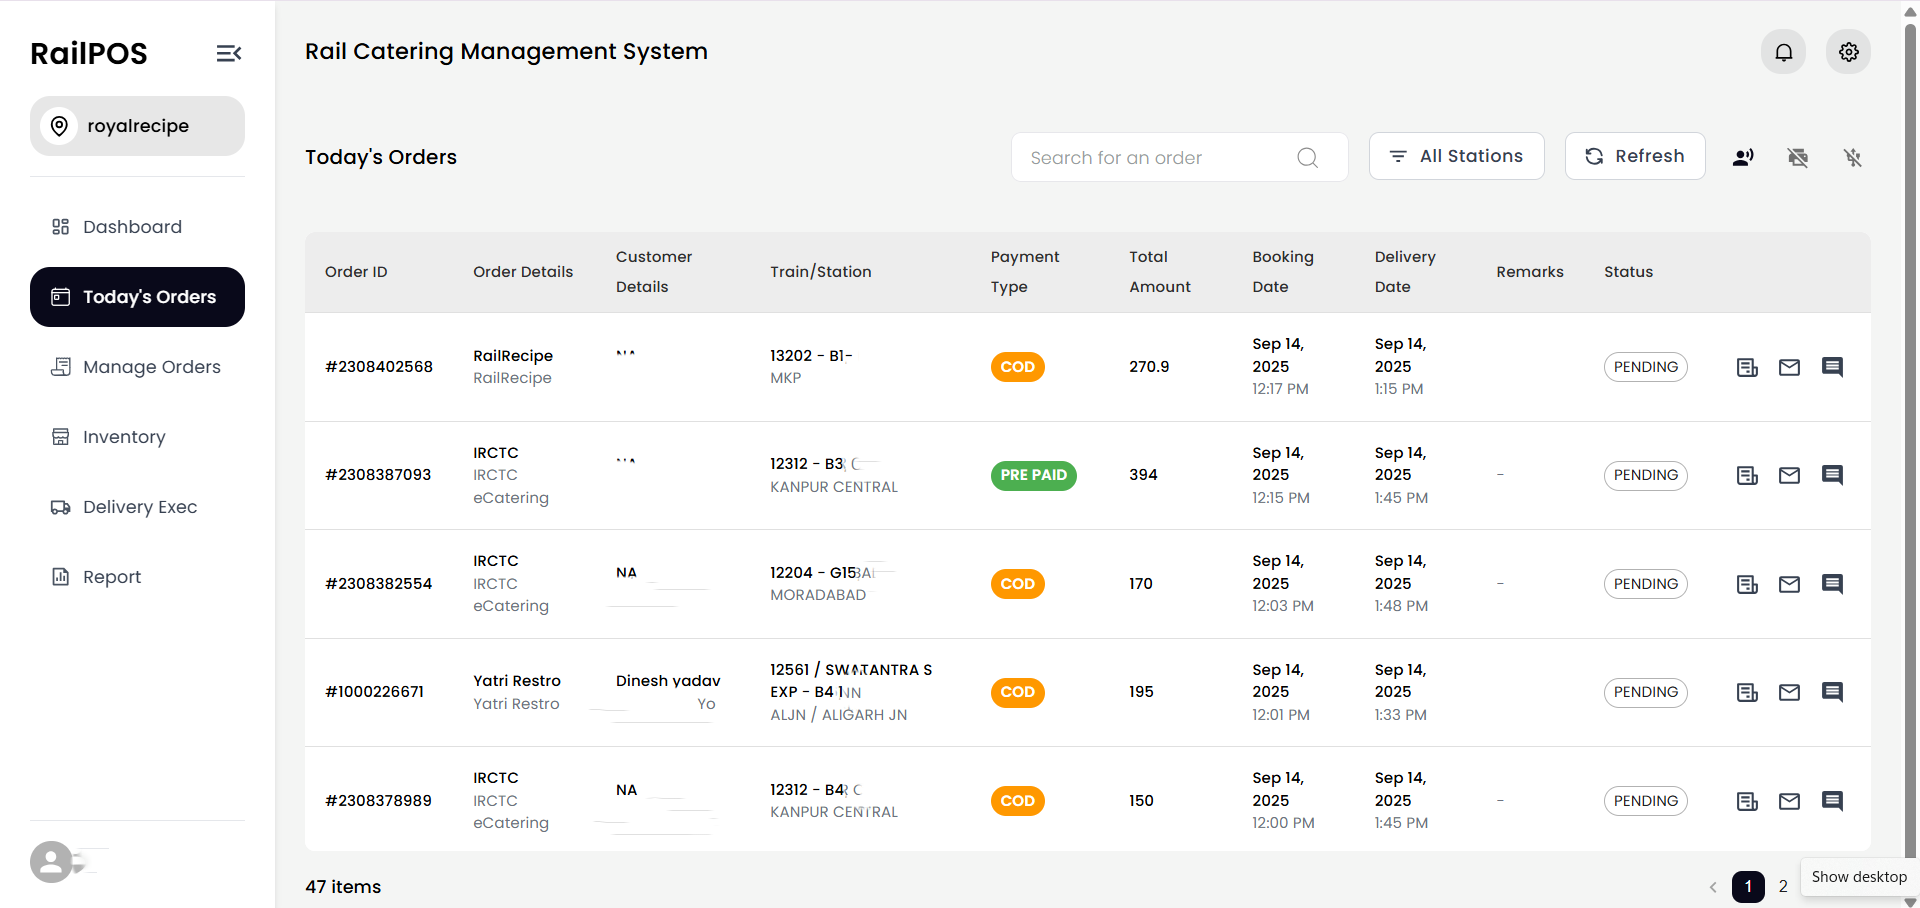Go to previous page with the chevron

tap(1711, 887)
